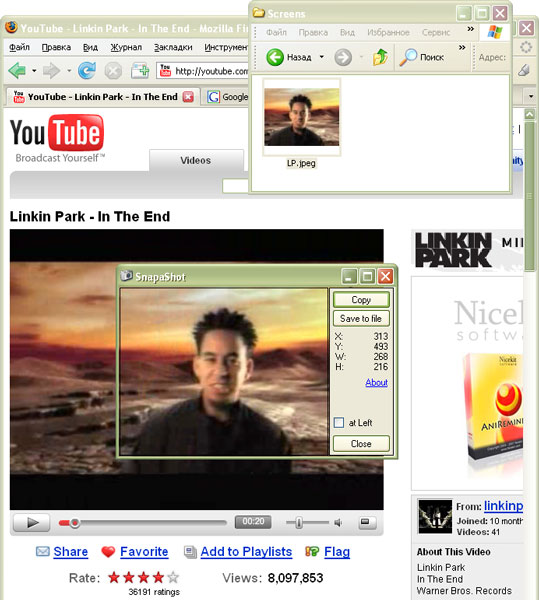Click the Firefox reload page icon
Image resolution: width=539 pixels, height=600 pixels.
pyautogui.click(x=87, y=70)
